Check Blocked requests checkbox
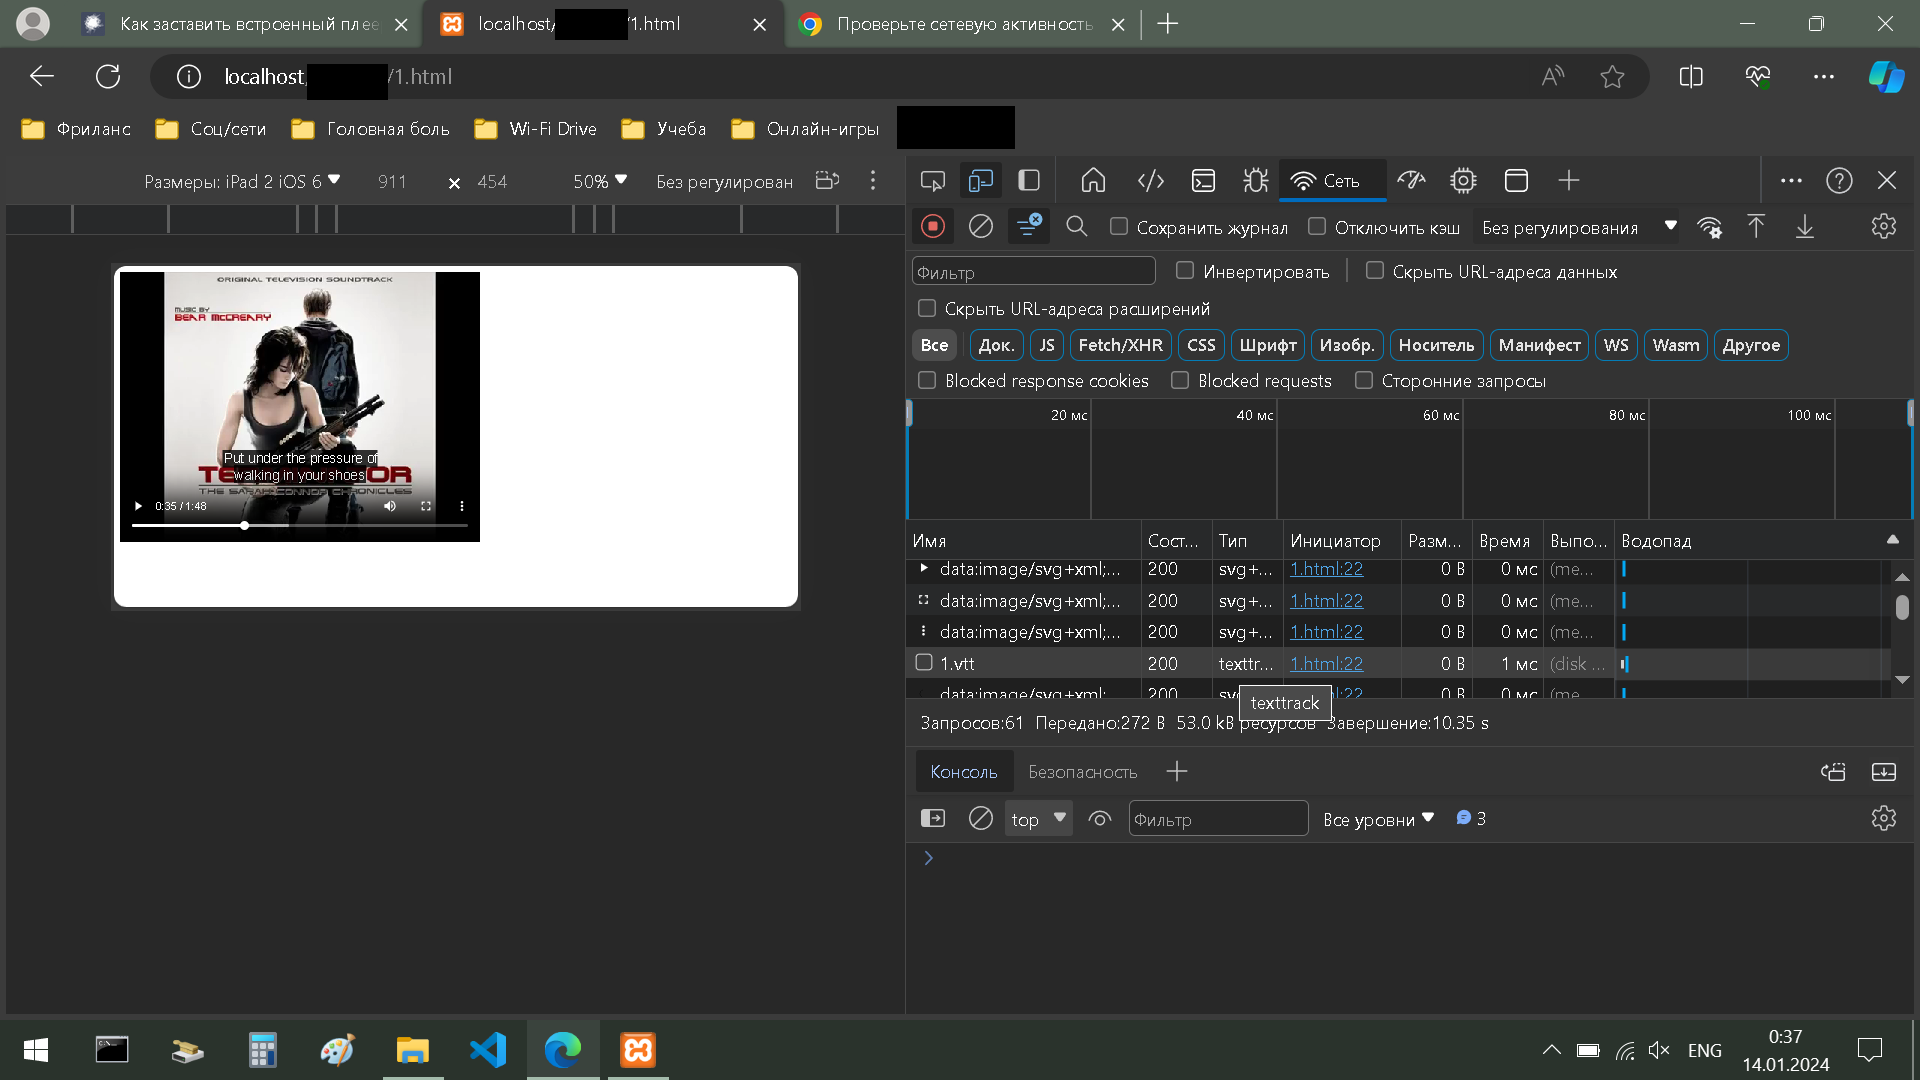The image size is (1920, 1080). 1180,381
